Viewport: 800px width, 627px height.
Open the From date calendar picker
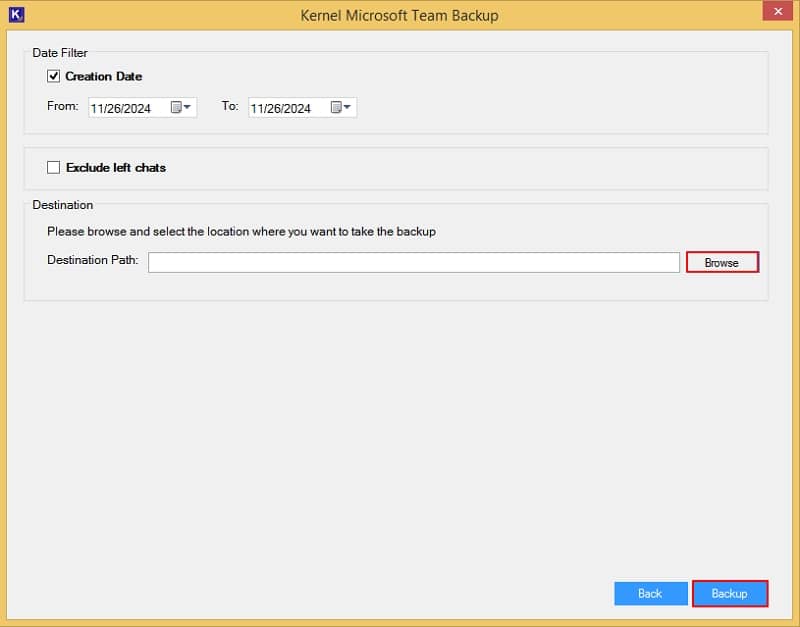pyautogui.click(x=176, y=108)
